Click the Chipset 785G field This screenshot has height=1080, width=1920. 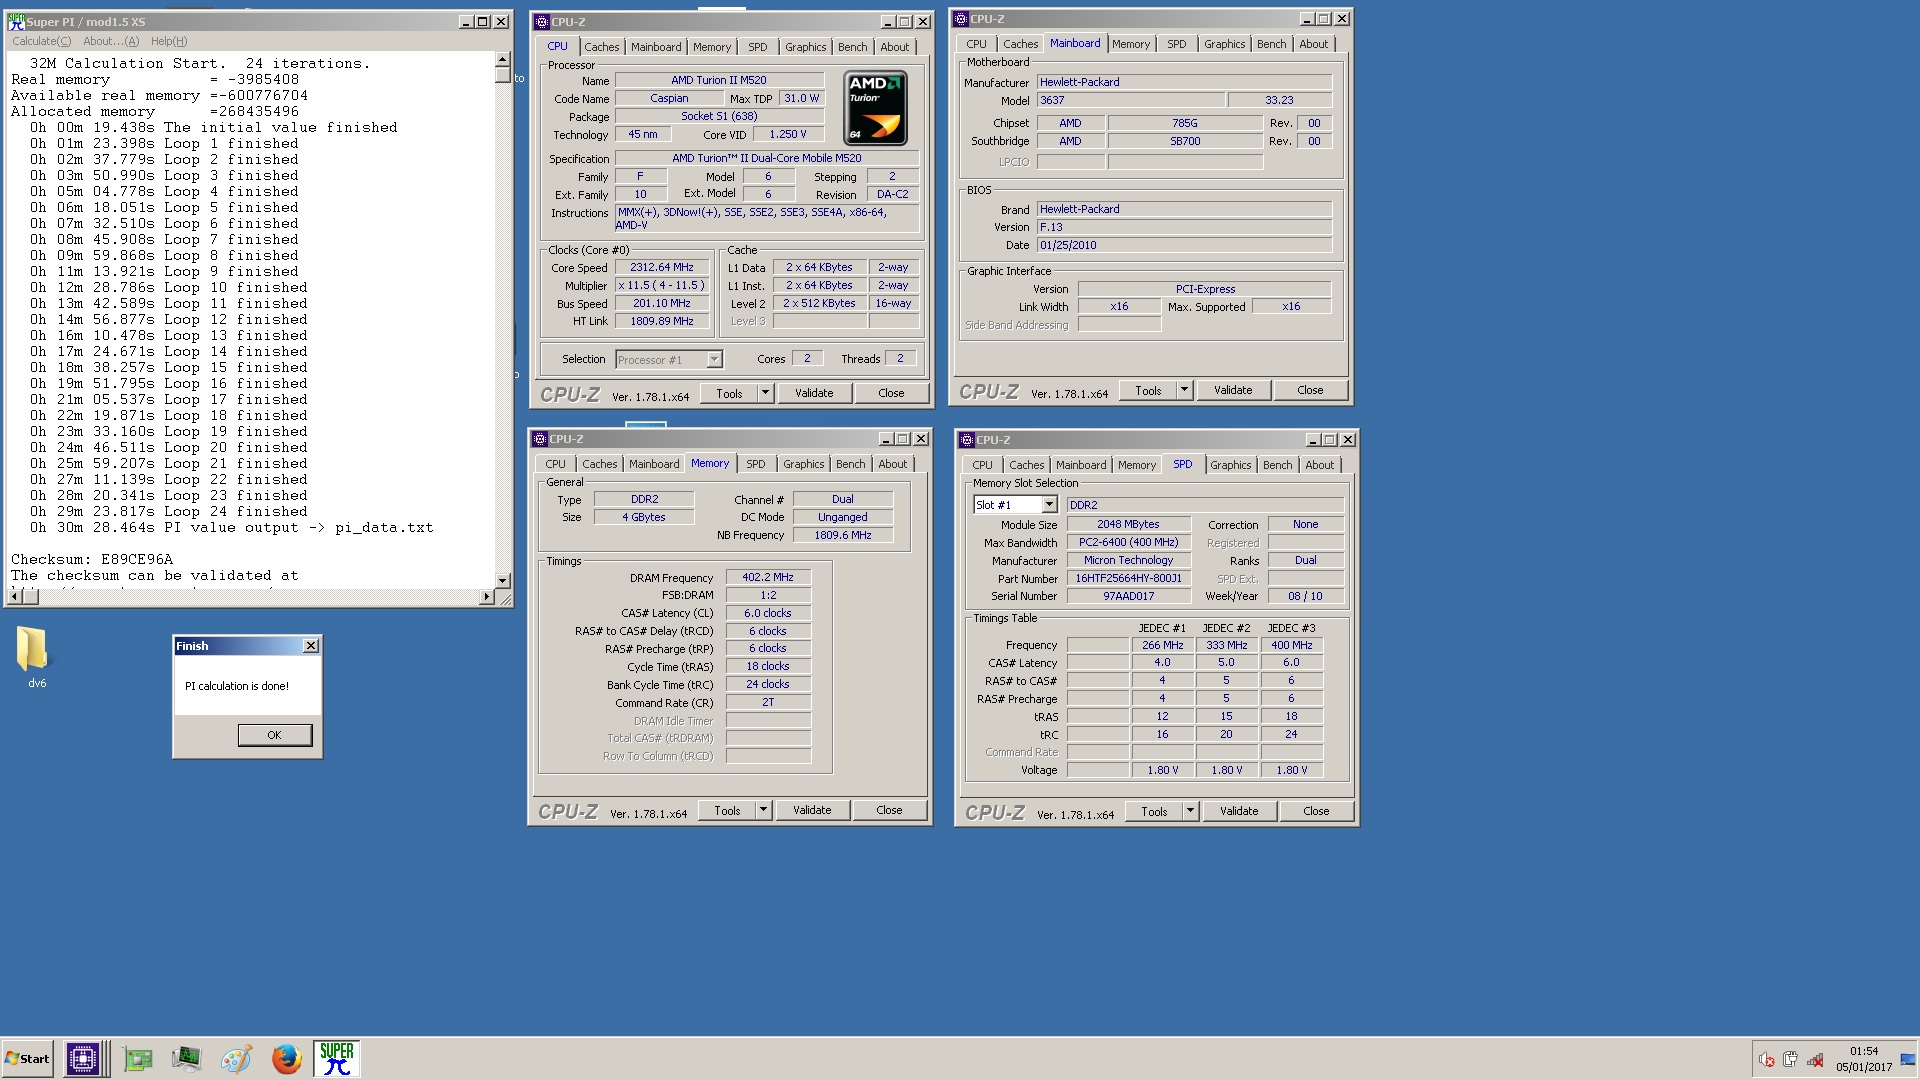coord(1185,123)
